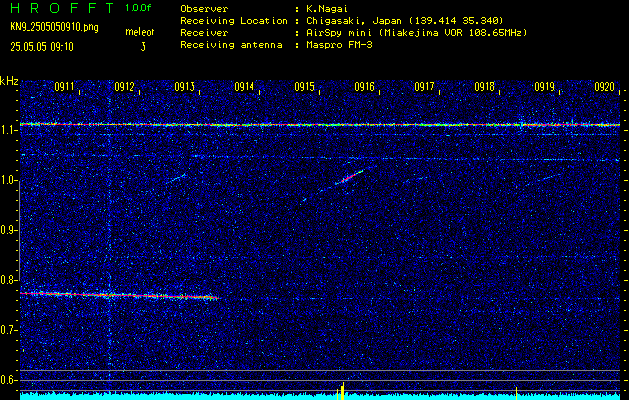Click the 0917 time marker
The image size is (629, 400).
424,86
